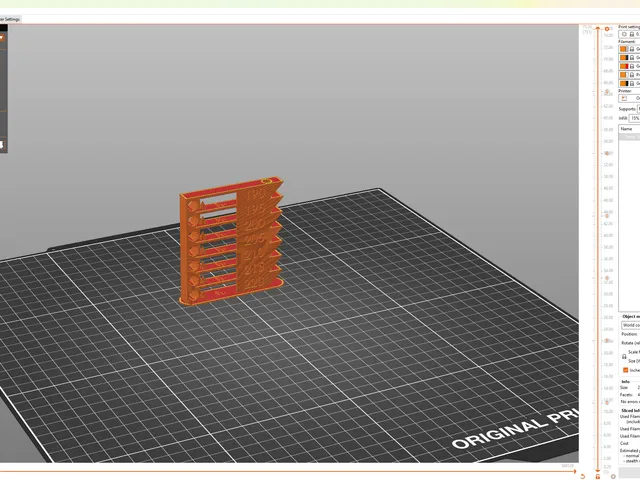This screenshot has width=640, height=480.
Task: Click the cog icon in Print settings preset
Action: [624, 34]
